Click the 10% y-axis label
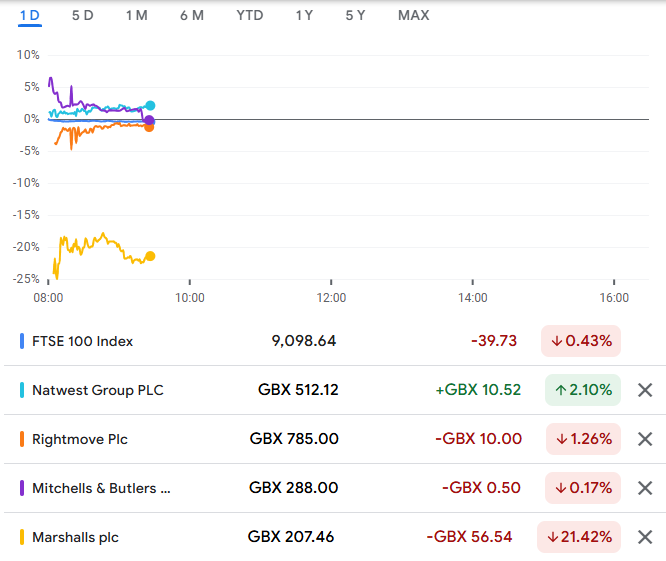 coord(28,55)
